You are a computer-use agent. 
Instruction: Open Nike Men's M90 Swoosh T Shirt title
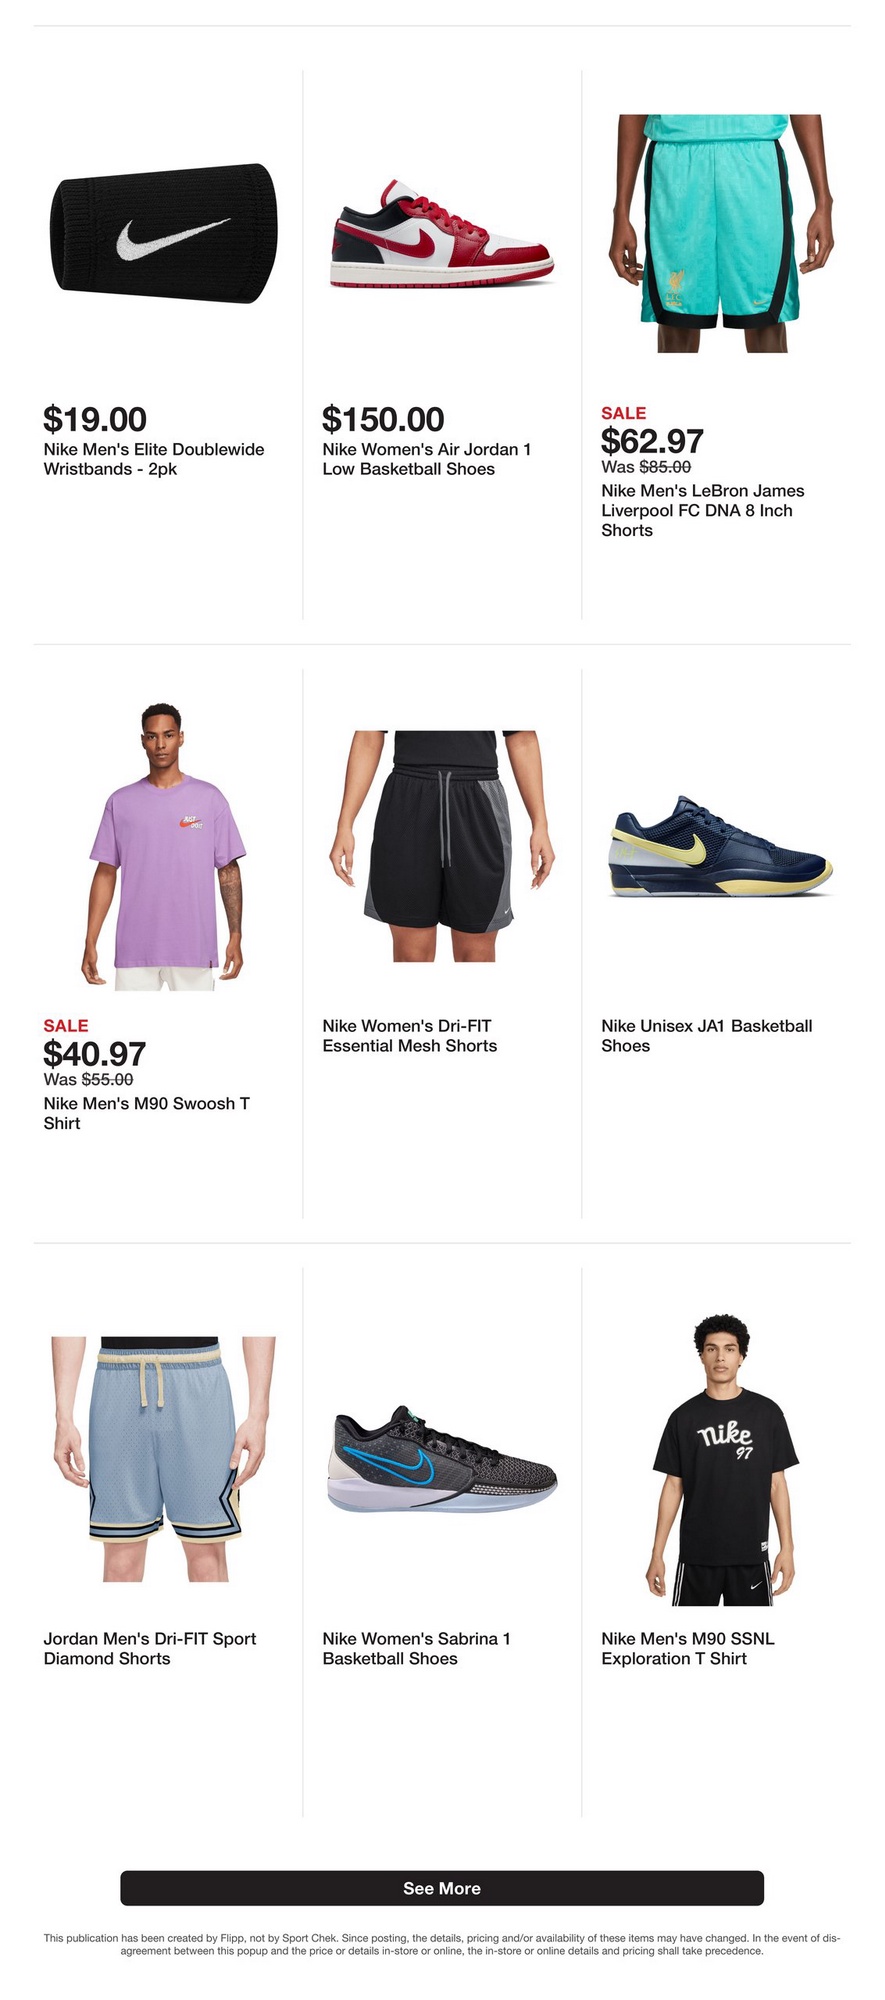coord(147,1113)
